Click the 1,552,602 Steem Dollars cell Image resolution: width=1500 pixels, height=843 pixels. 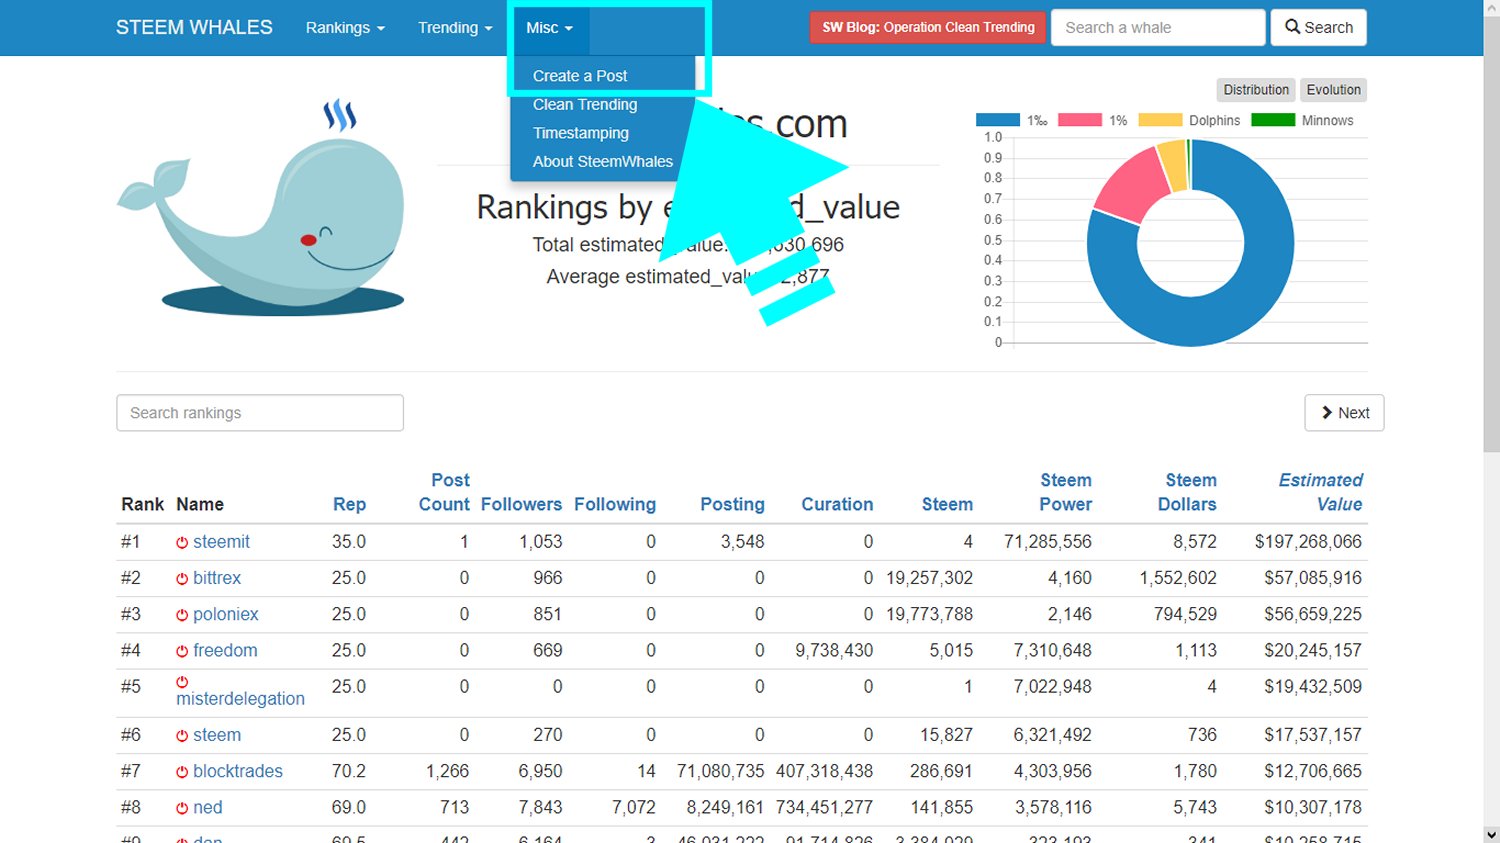pos(1178,578)
